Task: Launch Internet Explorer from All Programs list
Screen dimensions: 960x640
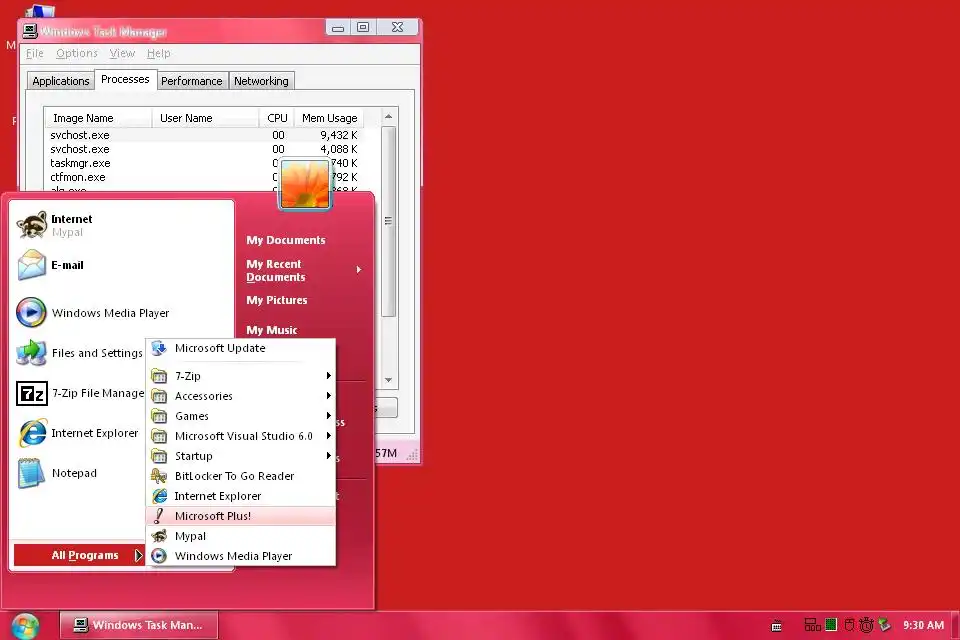Action: tap(241, 496)
